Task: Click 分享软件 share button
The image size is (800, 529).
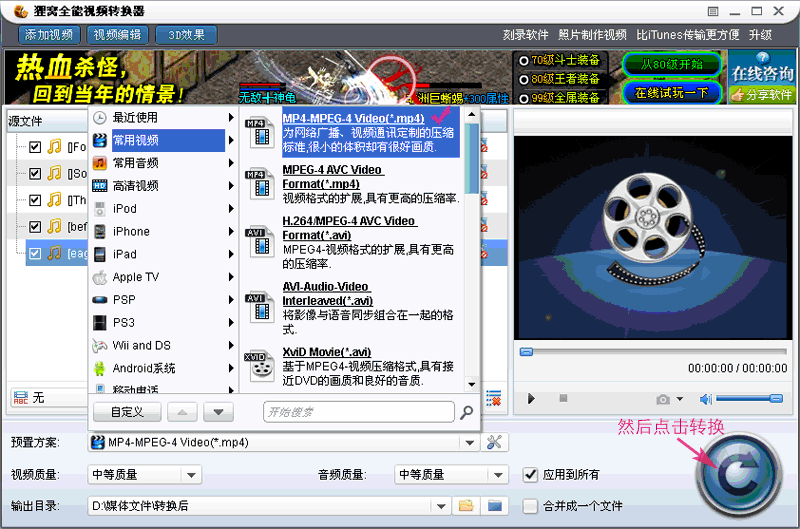Action: [x=762, y=94]
